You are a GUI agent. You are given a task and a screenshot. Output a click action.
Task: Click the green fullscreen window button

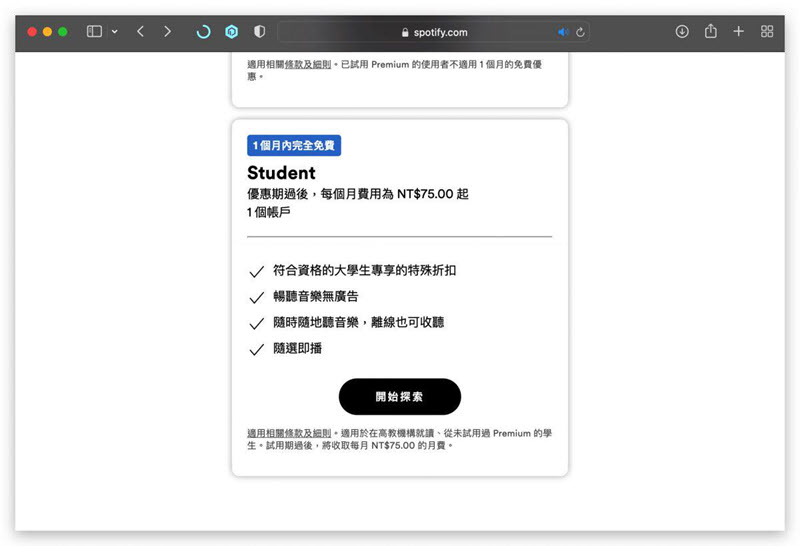point(63,32)
